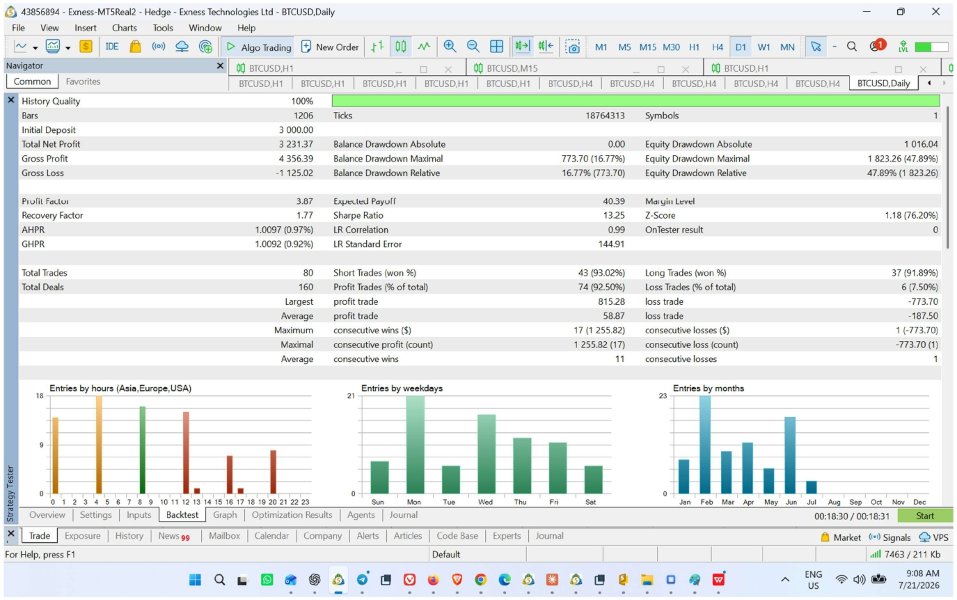Open the Market shopping bag icon
Viewport: 957px width, 600px height.
click(x=135, y=46)
